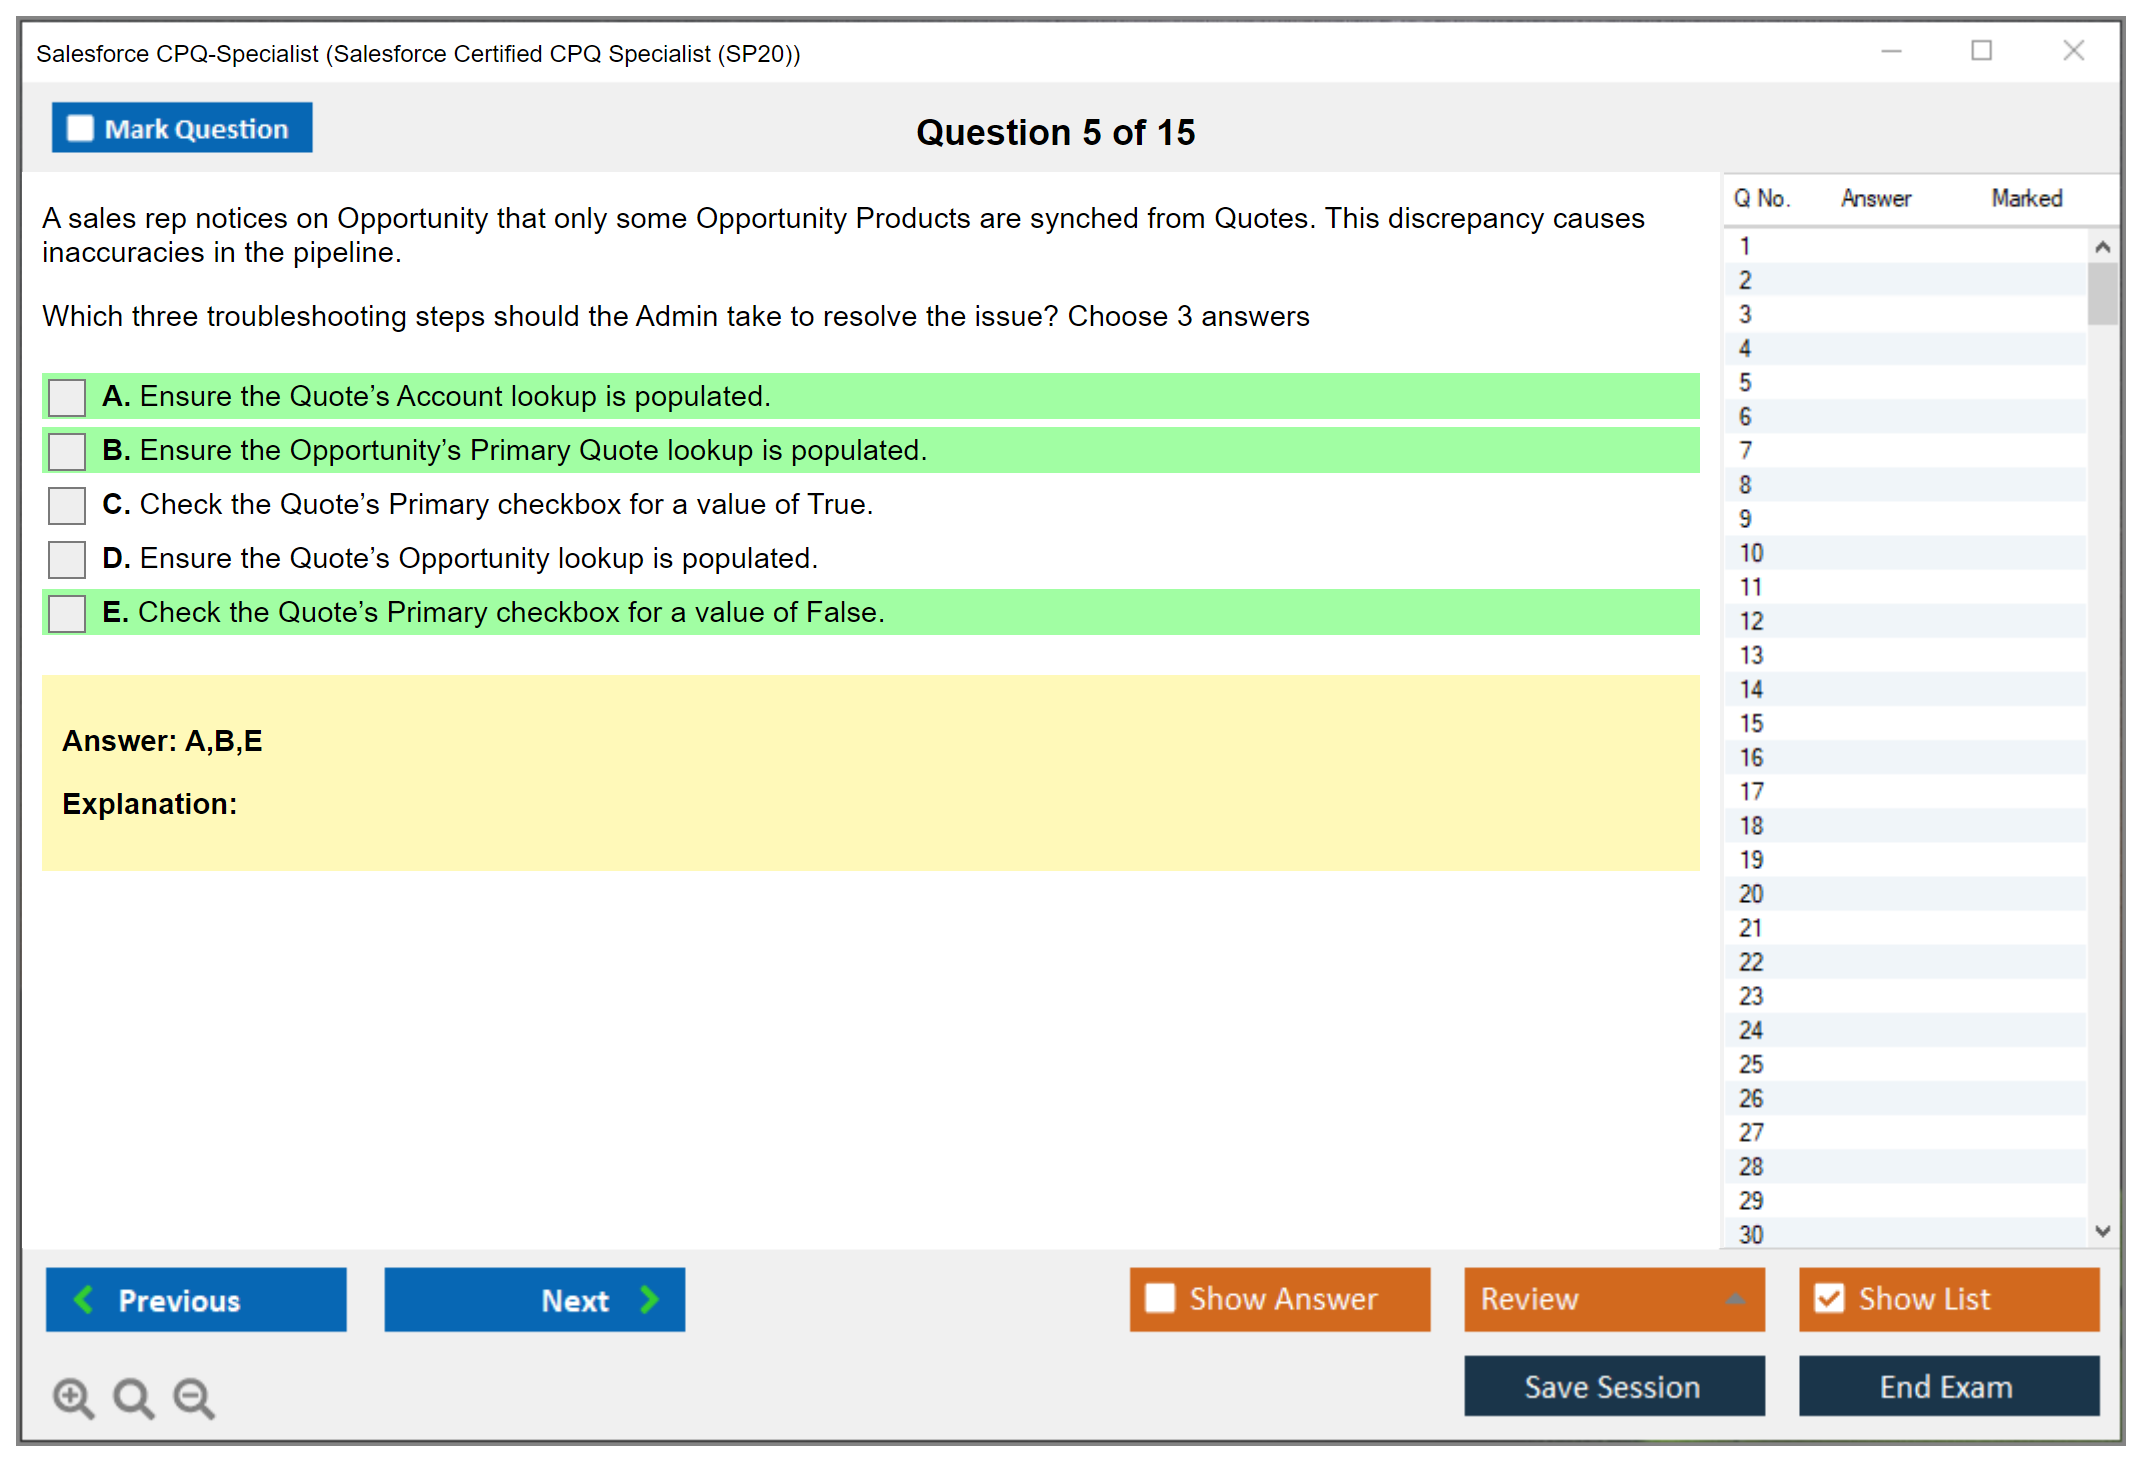The width and height of the screenshot is (2150, 1470).
Task: Click the End Exam button
Action: 1947,1386
